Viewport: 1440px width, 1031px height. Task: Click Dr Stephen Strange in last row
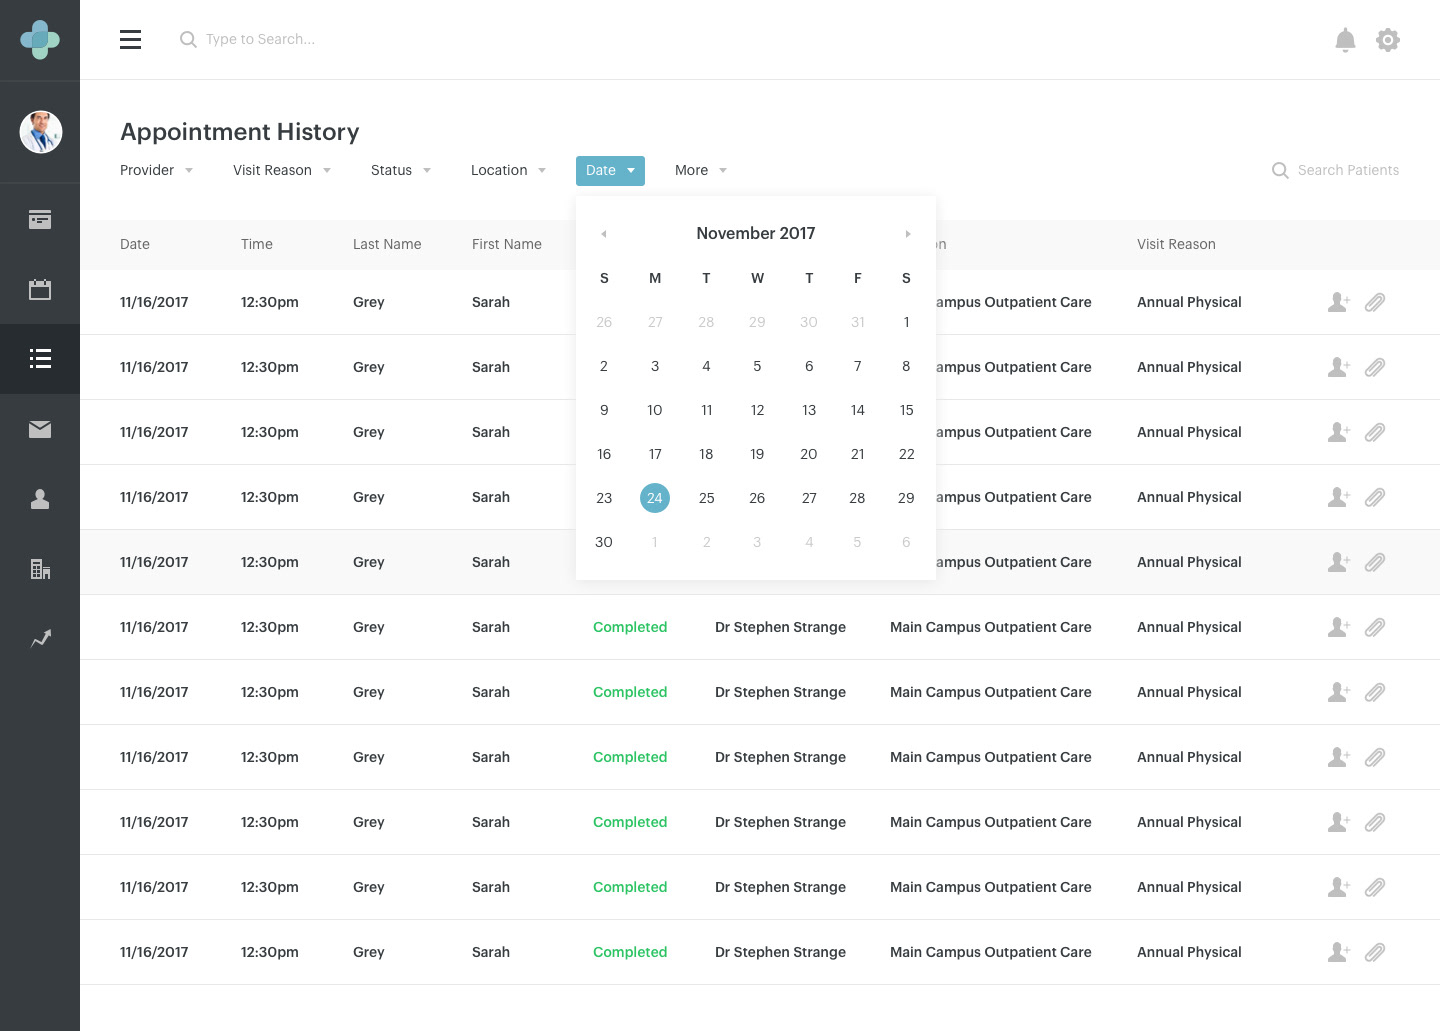780,952
